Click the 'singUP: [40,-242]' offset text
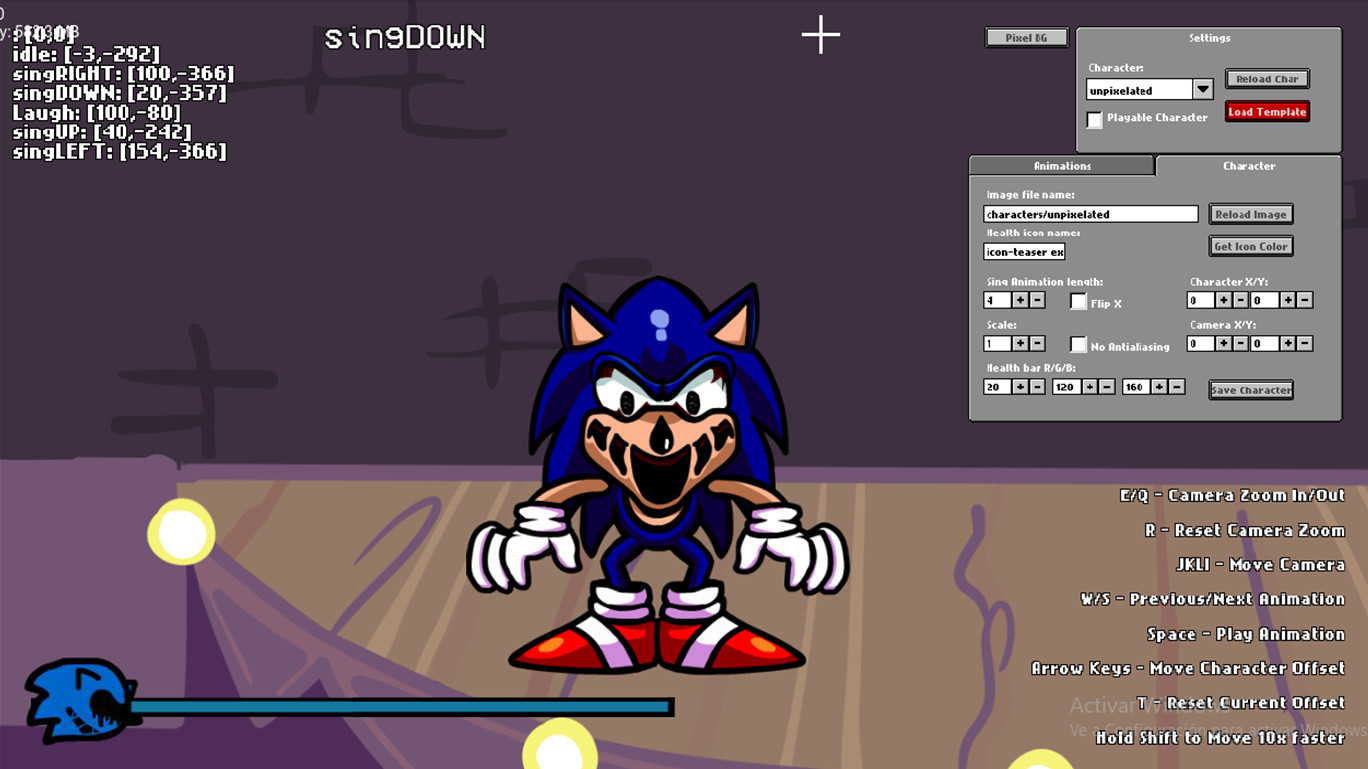The image size is (1368, 769). (101, 132)
